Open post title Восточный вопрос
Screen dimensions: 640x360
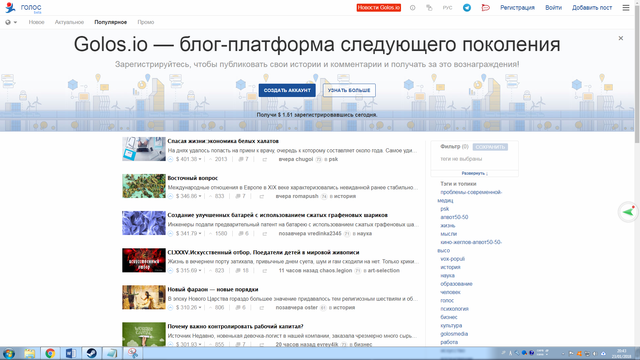coord(192,178)
